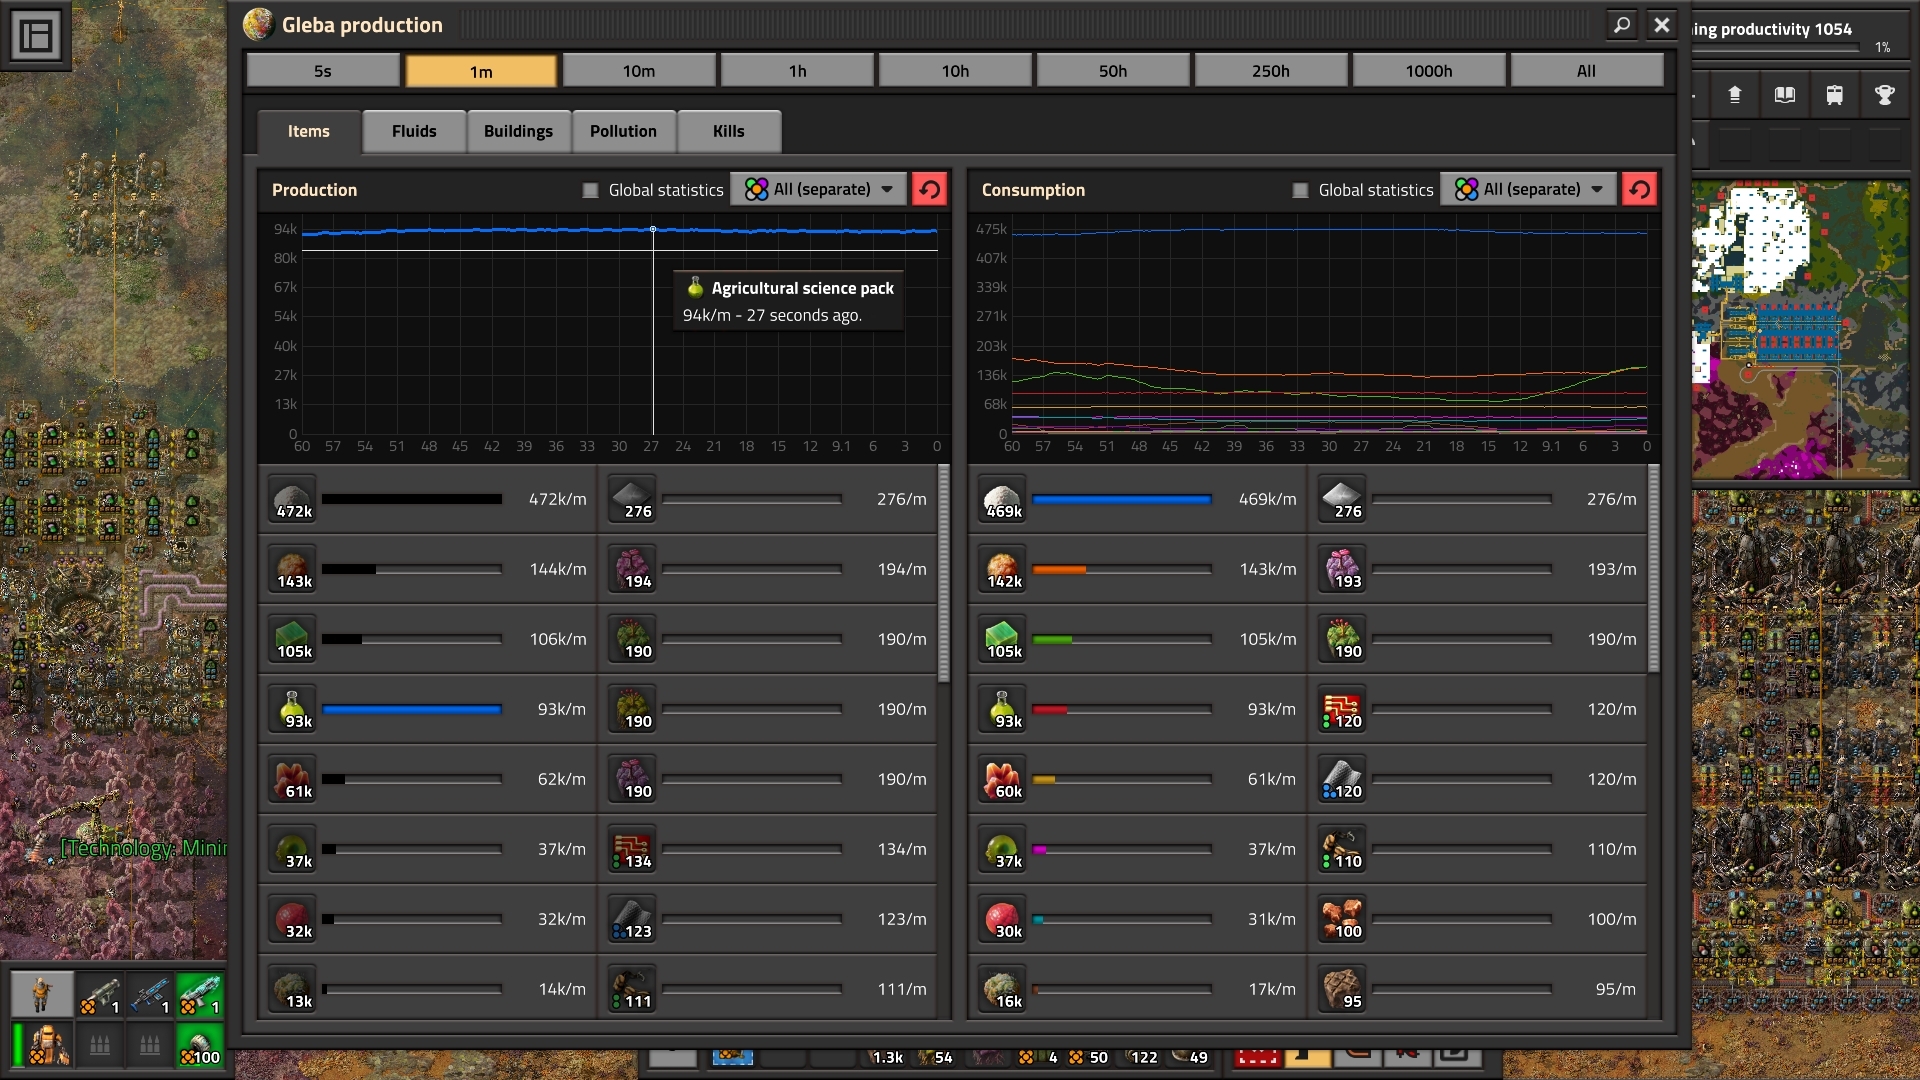
Task: Click production item icon showing 472k
Action: point(292,499)
